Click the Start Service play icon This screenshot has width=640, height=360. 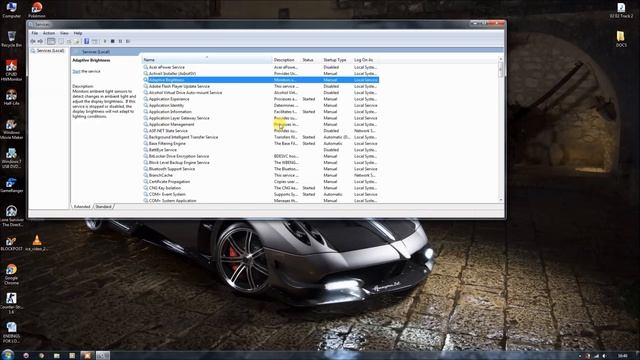[x=105, y=41]
